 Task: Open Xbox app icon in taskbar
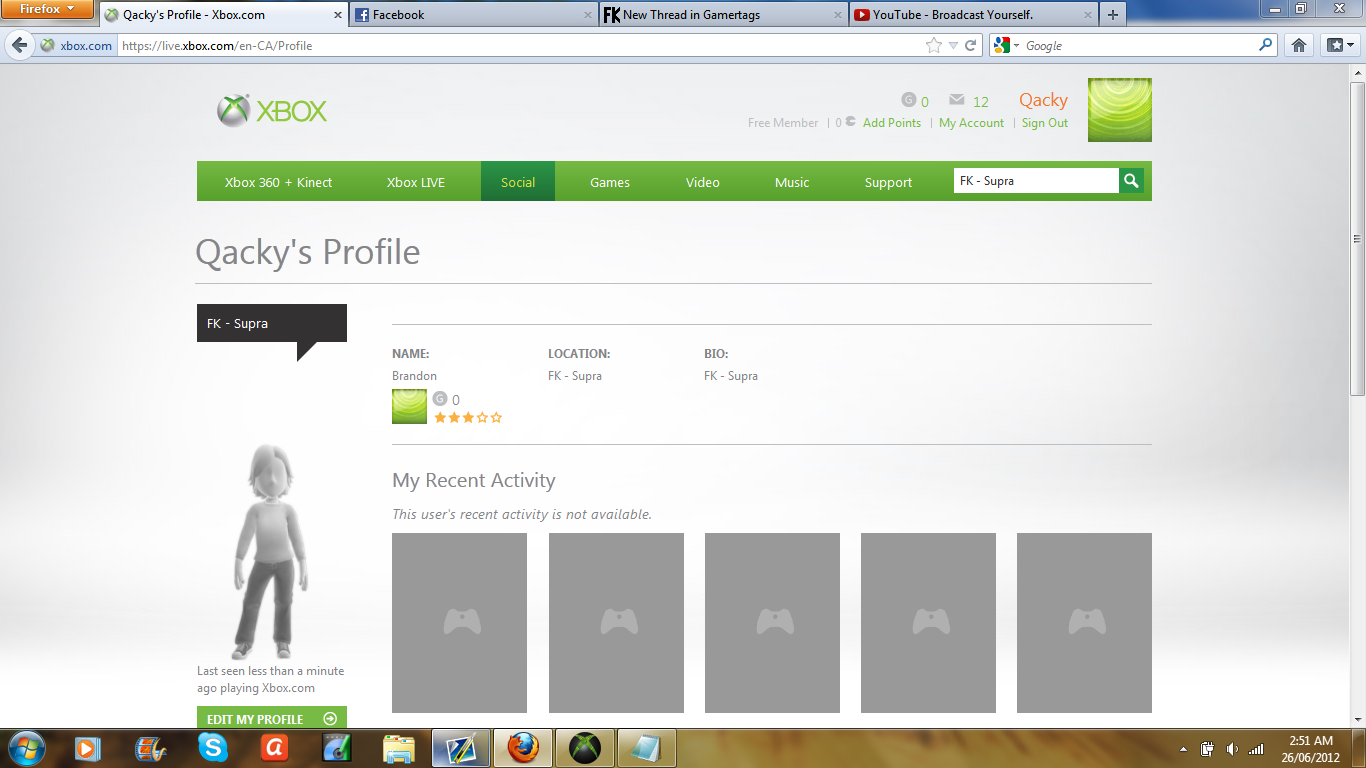coord(585,747)
